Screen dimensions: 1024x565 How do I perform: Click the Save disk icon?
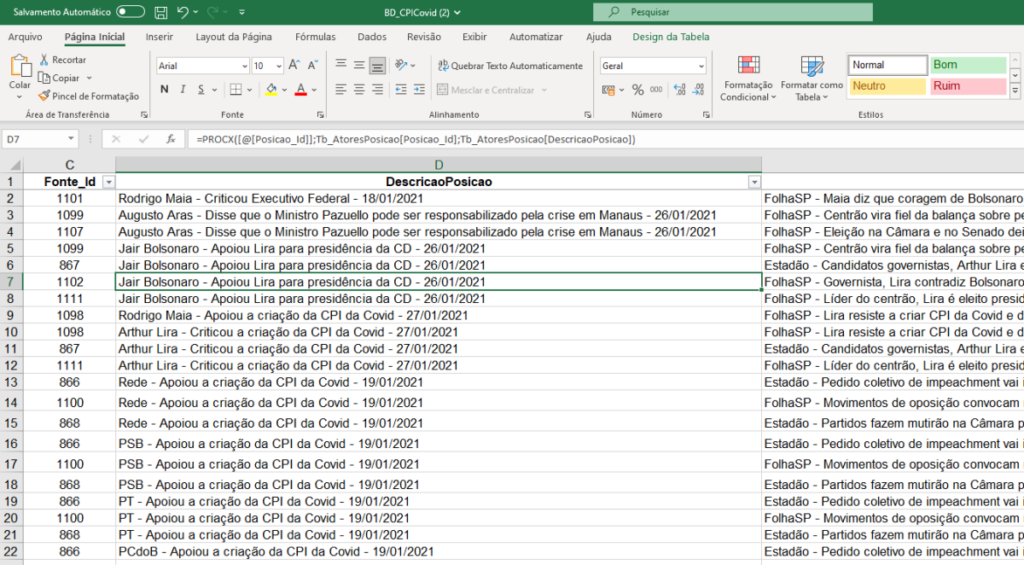[x=162, y=12]
